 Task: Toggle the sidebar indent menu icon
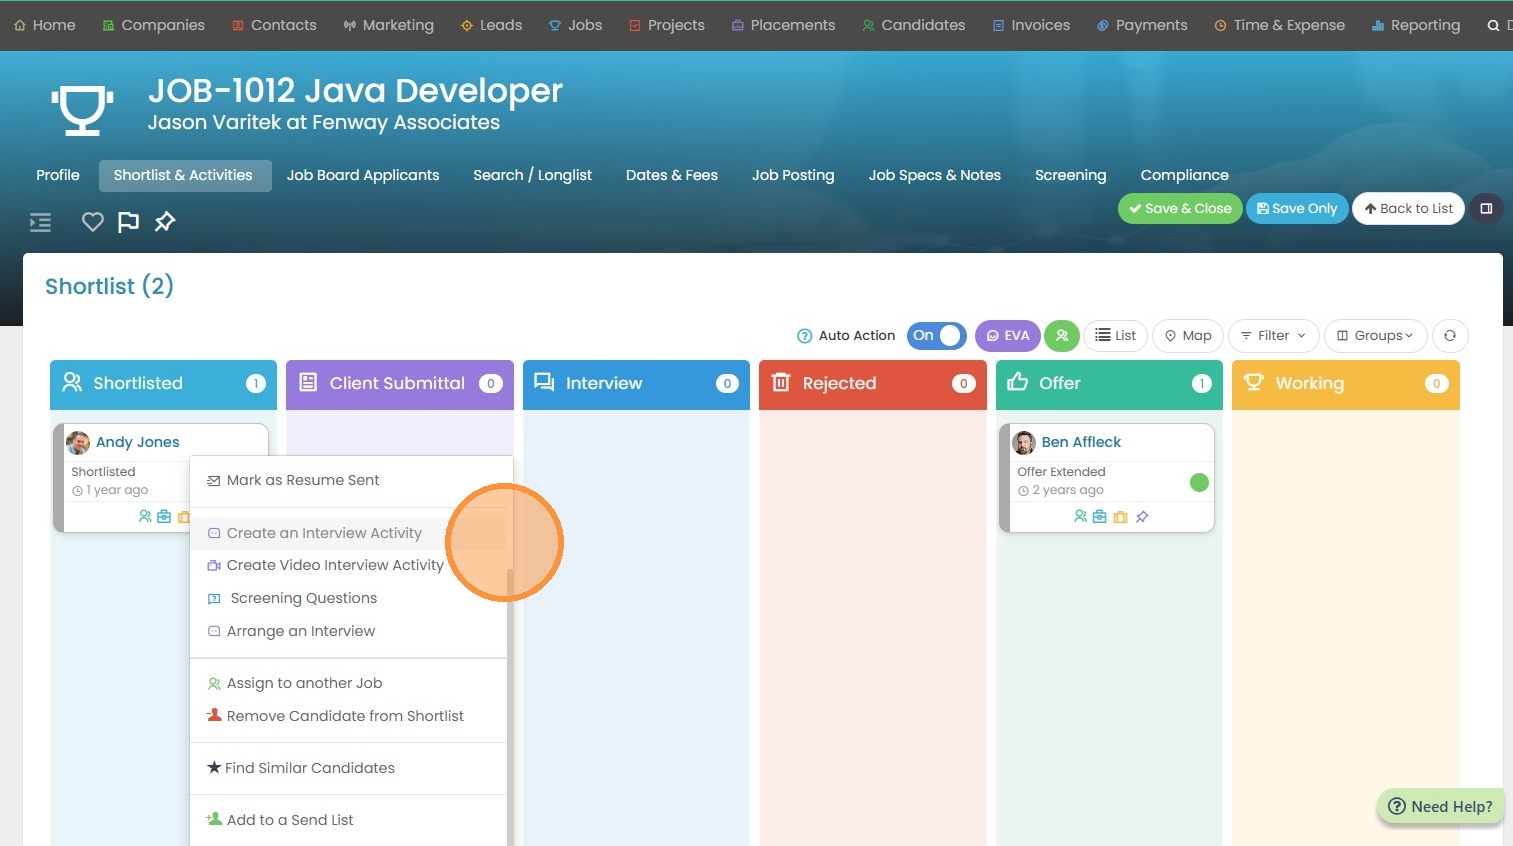tap(41, 222)
